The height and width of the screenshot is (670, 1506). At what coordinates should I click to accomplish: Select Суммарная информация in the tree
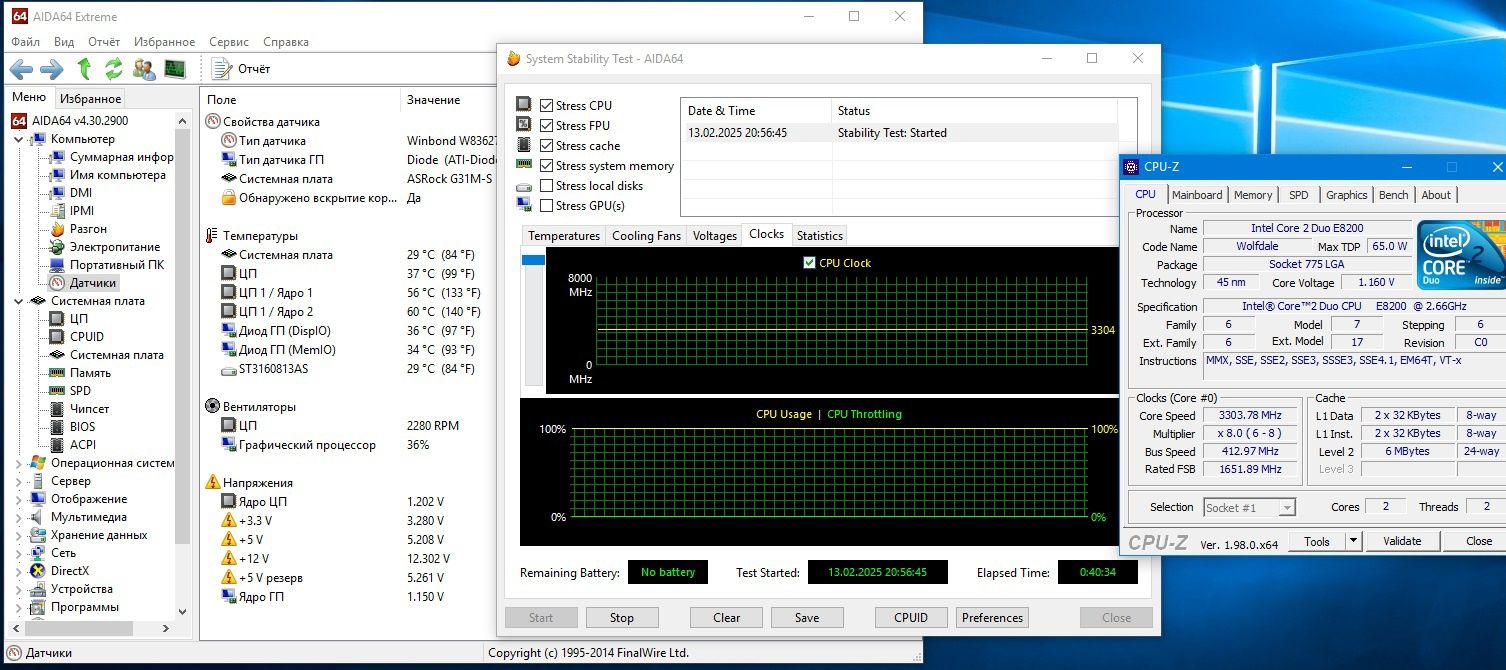pyautogui.click(x=112, y=157)
